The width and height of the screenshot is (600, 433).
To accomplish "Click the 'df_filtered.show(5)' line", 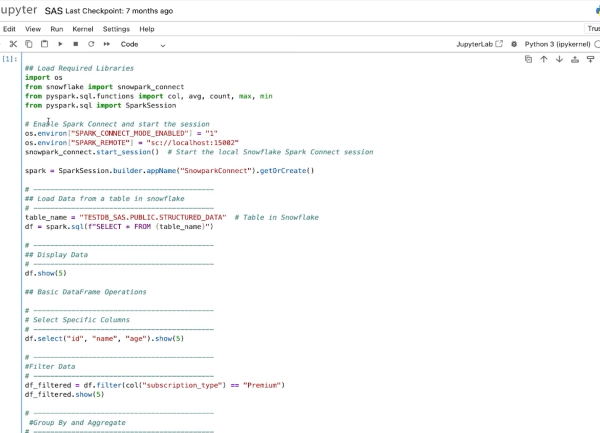I will 64,395.
